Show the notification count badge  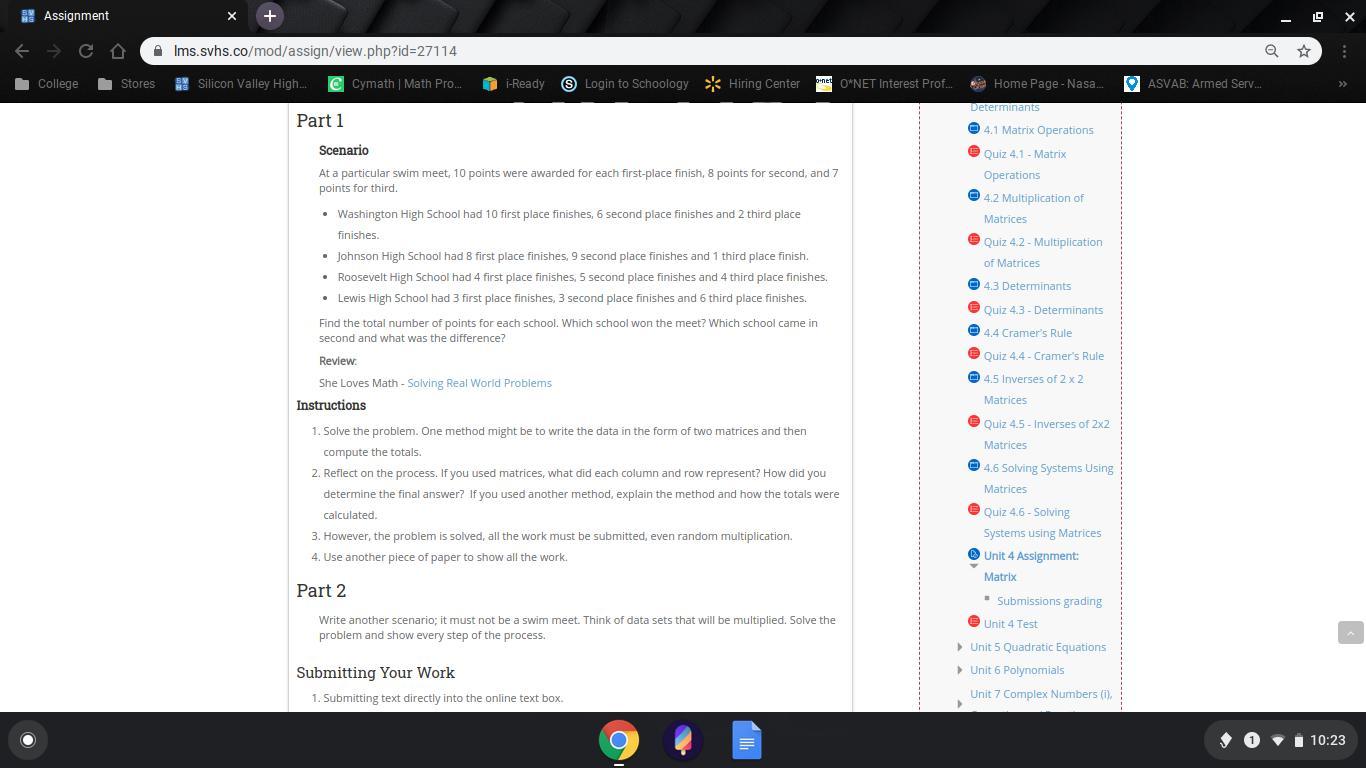1251,740
